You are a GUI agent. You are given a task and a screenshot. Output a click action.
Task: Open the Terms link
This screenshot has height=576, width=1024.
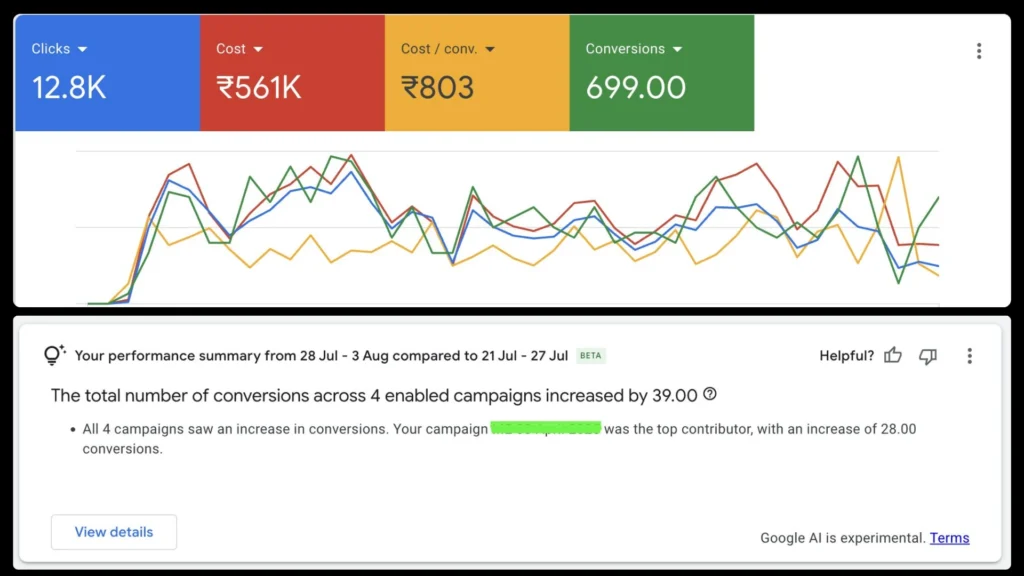pyautogui.click(x=949, y=538)
